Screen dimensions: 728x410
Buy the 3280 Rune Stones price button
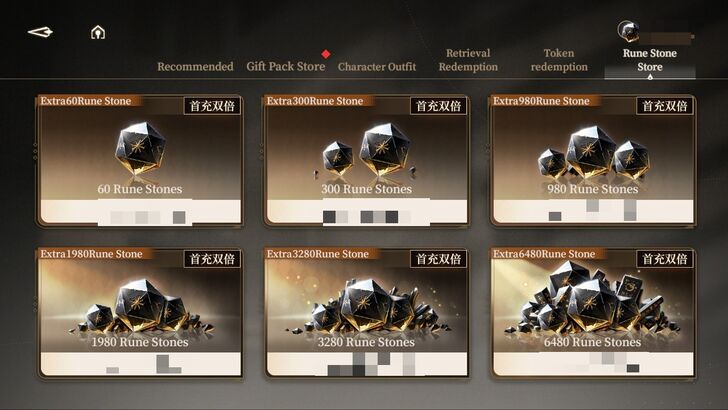367,364
